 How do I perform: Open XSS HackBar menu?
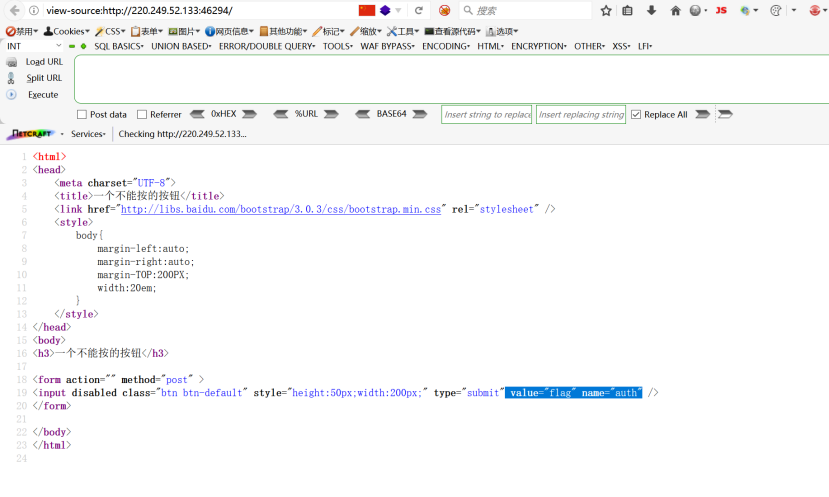point(621,46)
